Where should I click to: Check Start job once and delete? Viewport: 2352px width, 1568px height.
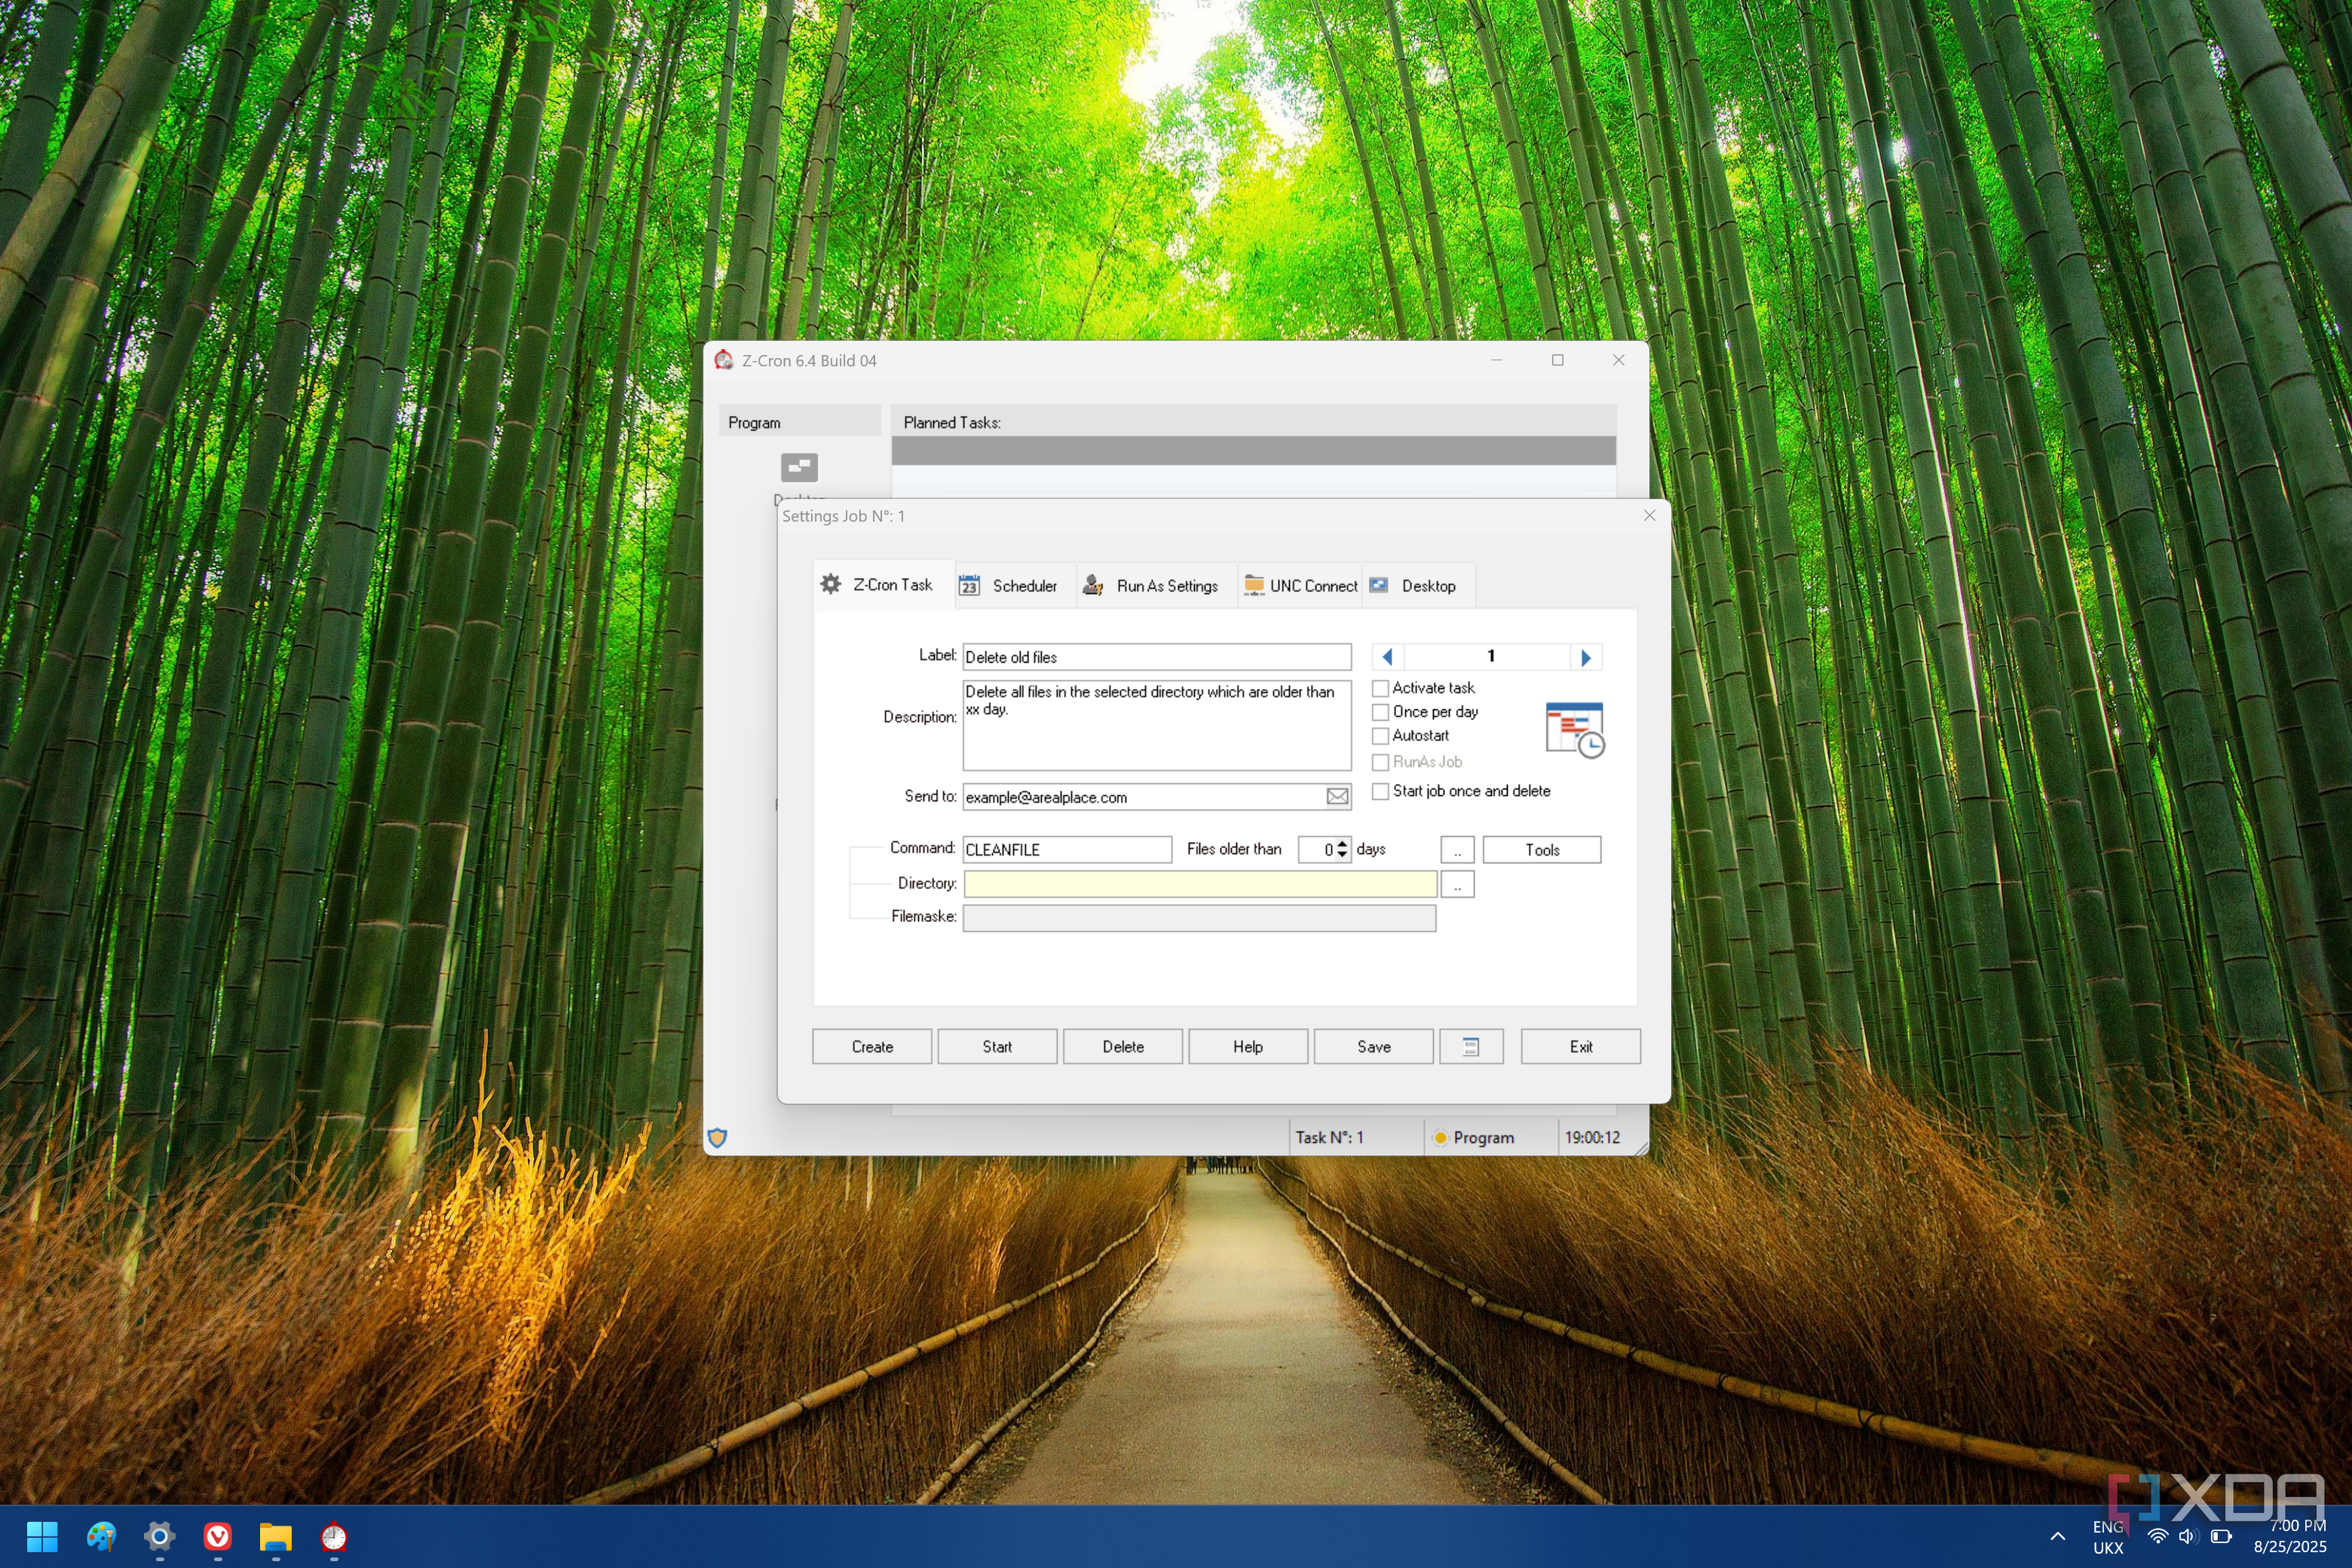click(1380, 791)
